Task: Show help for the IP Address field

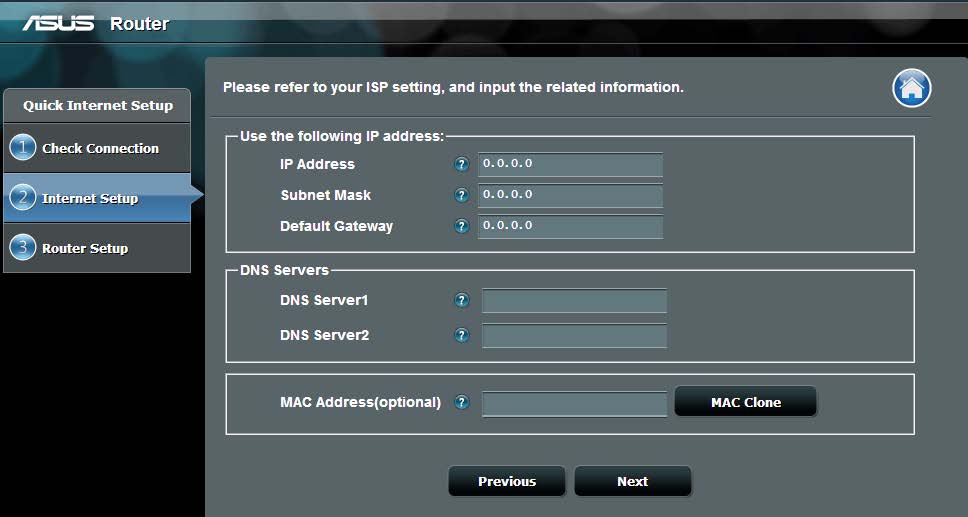Action: [461, 164]
